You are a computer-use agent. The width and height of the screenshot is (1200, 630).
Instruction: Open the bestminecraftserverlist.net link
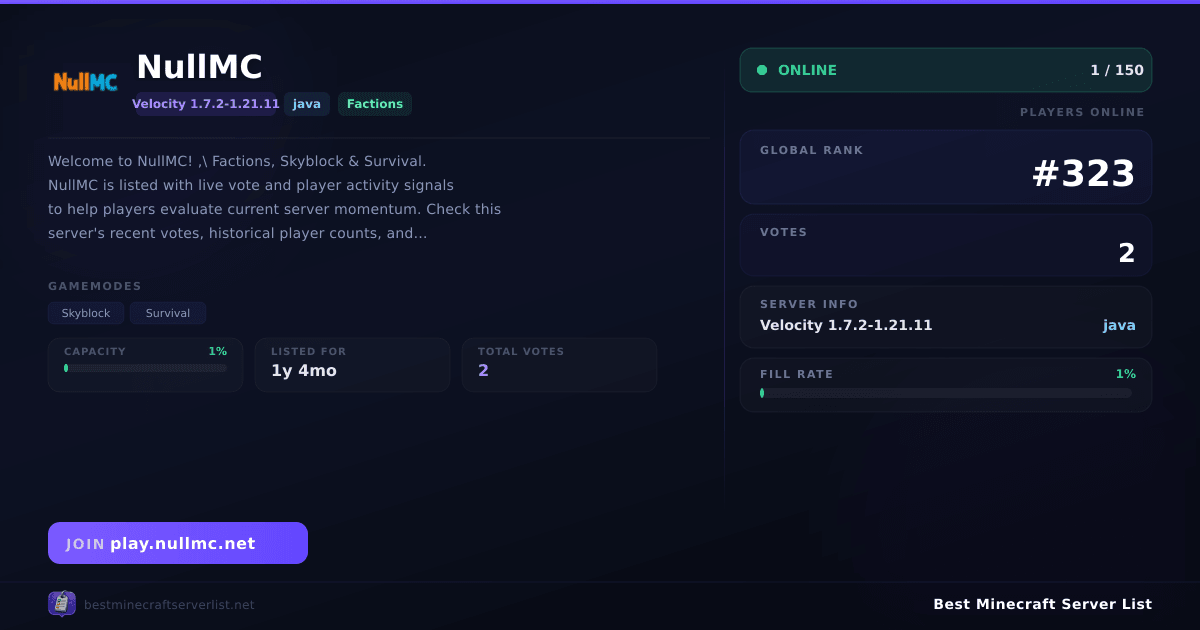(169, 605)
